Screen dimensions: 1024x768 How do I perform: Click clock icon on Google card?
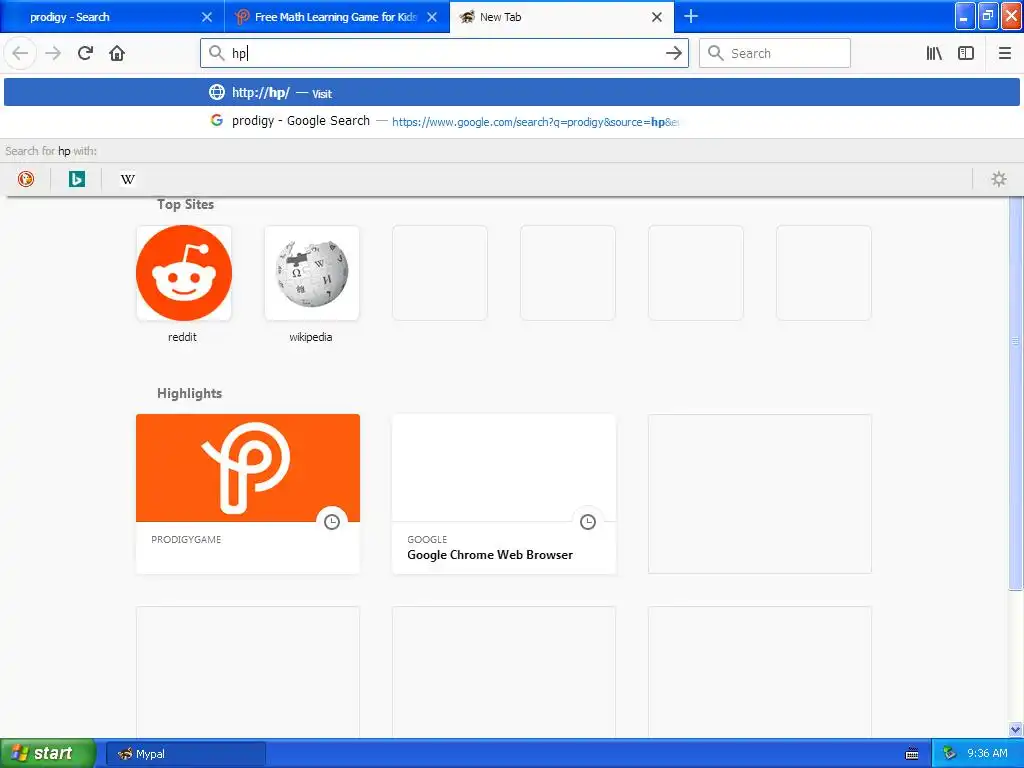point(588,522)
